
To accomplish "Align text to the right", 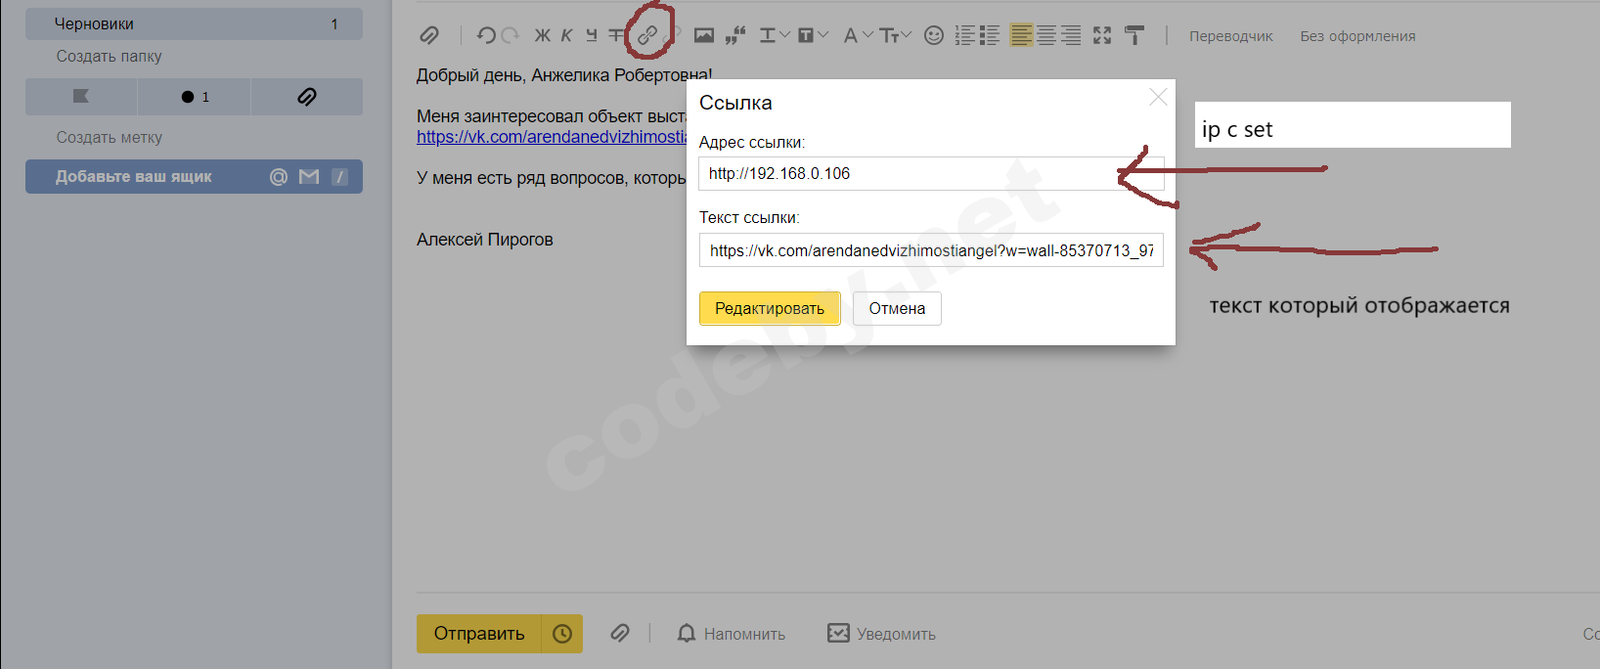I will (1071, 36).
